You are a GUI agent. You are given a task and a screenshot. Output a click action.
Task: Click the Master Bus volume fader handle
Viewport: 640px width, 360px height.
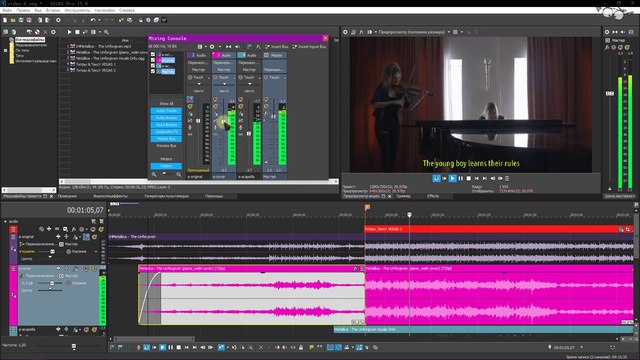click(x=610, y=93)
